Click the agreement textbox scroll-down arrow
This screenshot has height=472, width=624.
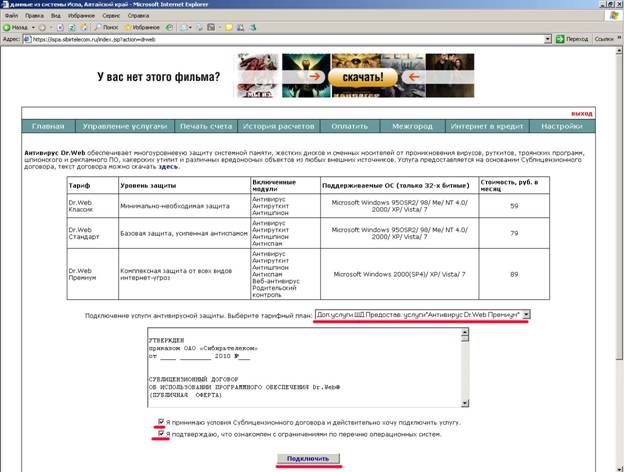coord(465,404)
